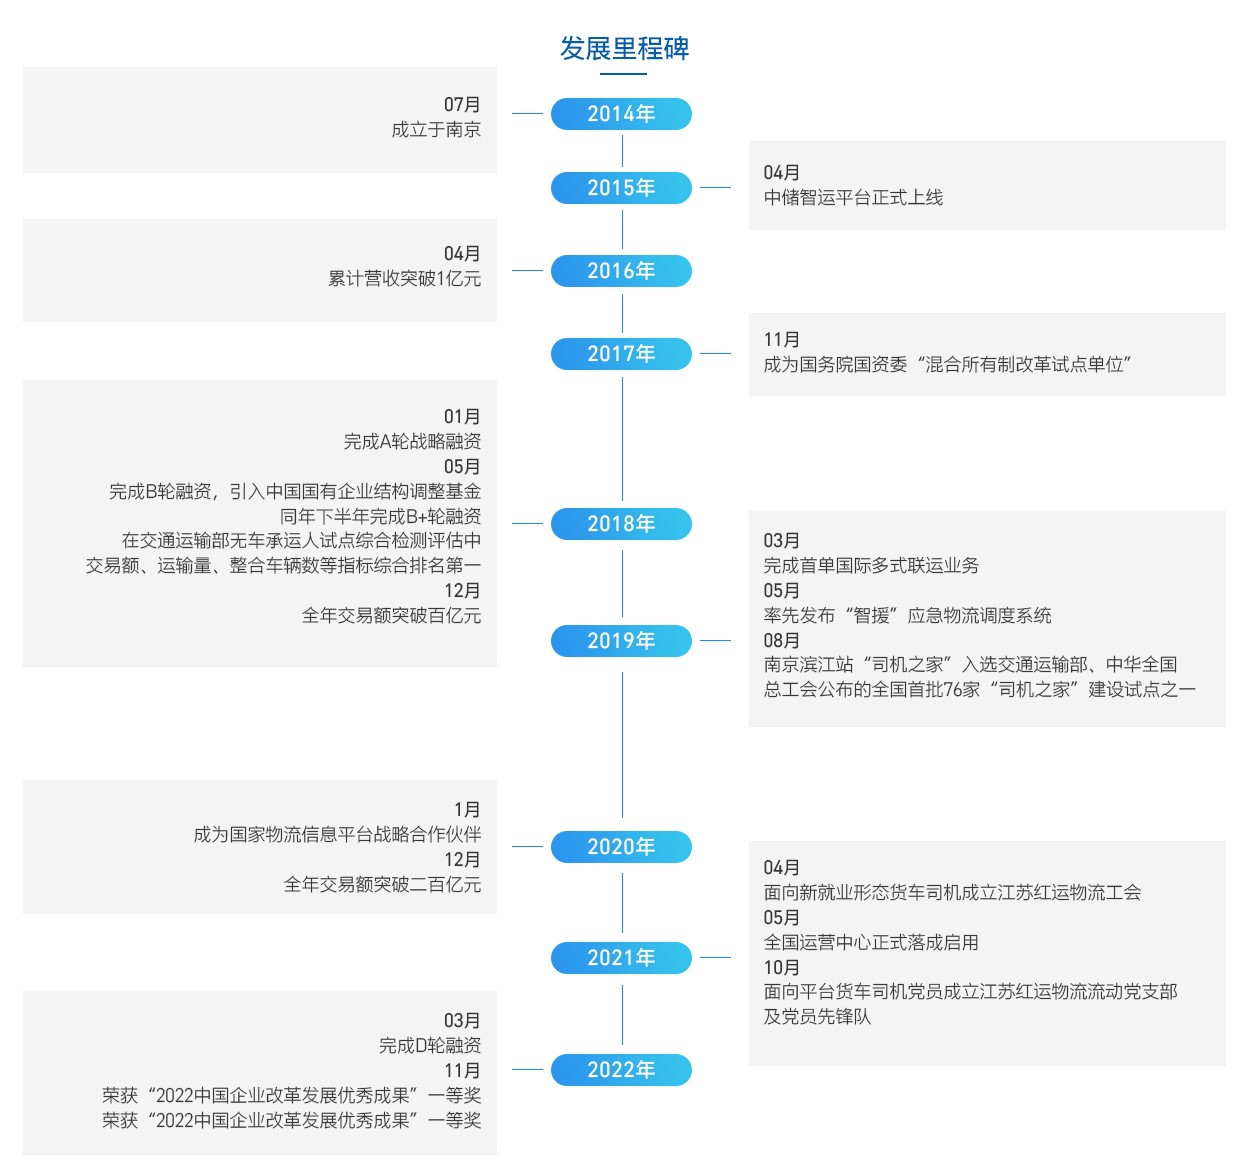This screenshot has height=1169, width=1246.
Task: Click the 混合所有制改革试点单位 line
Action: click(947, 365)
